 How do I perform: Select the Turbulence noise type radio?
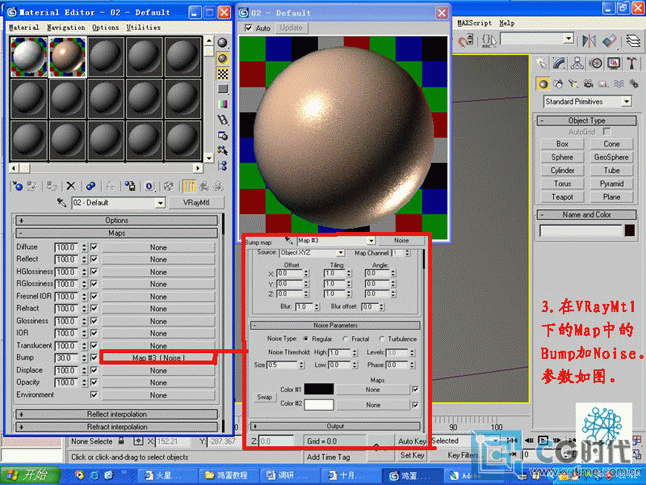(382, 339)
